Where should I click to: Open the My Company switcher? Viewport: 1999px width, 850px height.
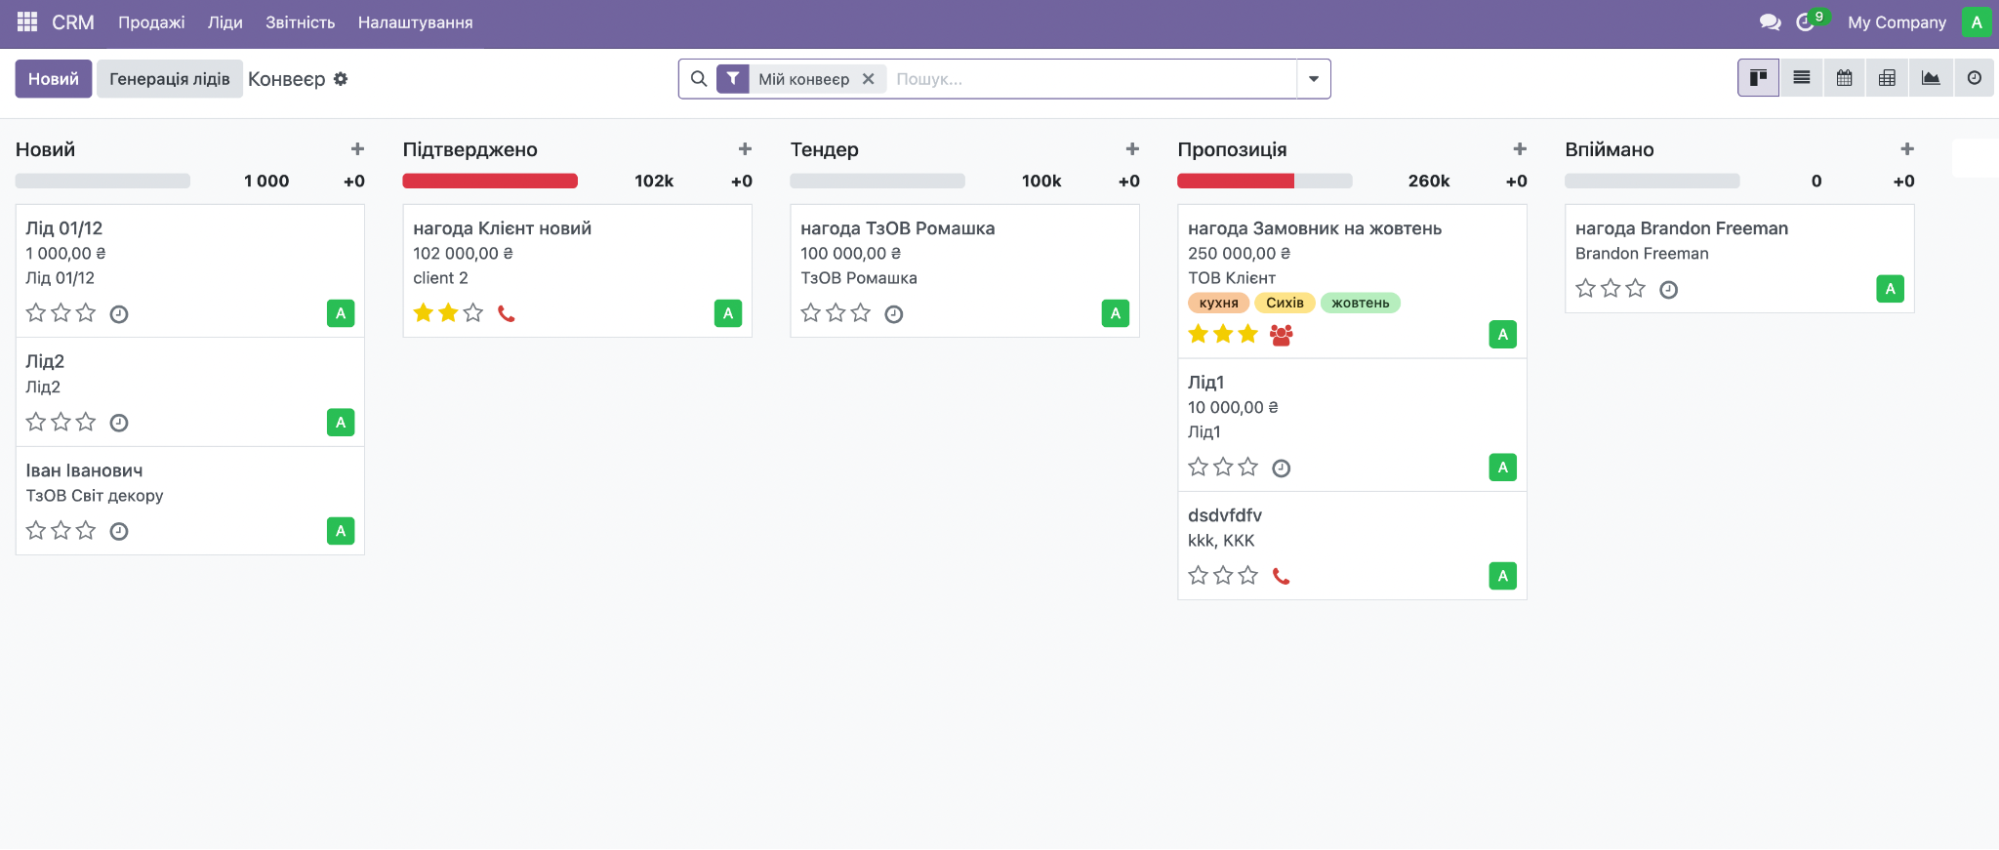(x=1896, y=22)
